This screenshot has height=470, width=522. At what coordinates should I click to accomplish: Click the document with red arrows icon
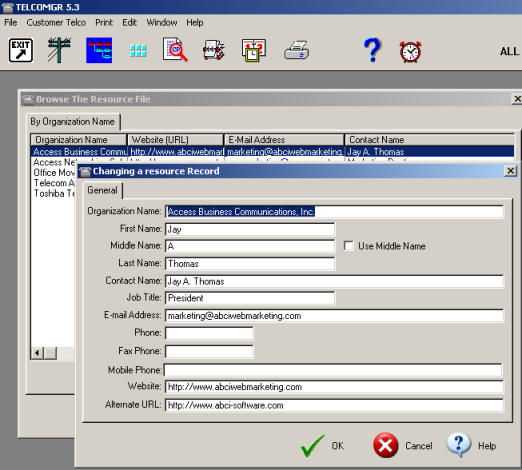click(x=214, y=50)
